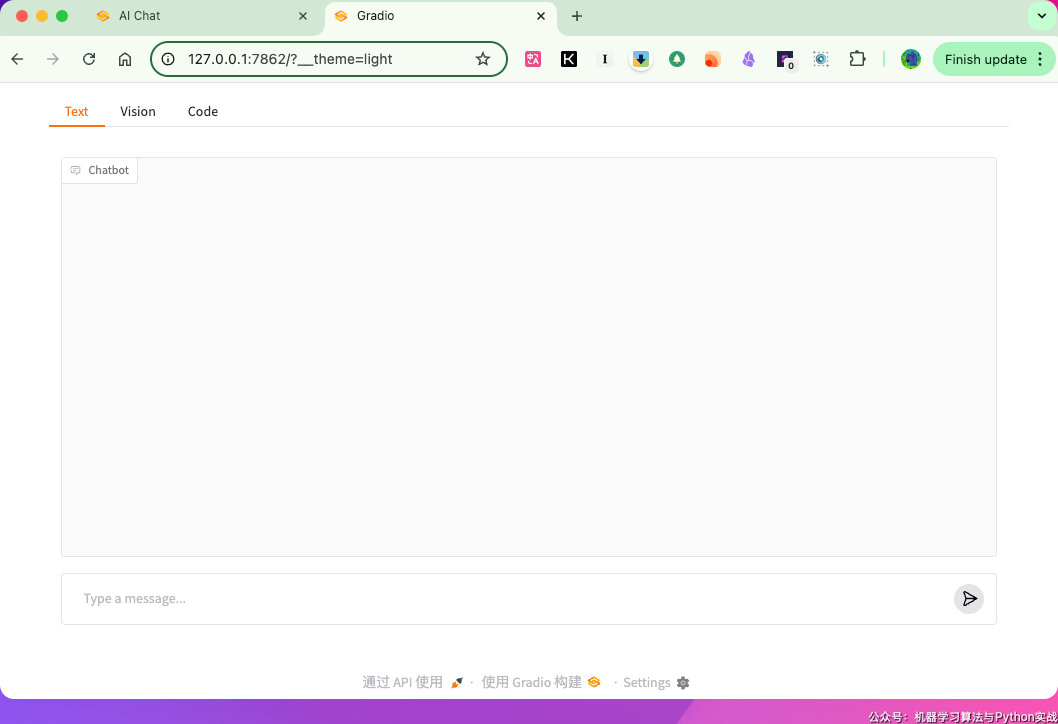Open the Extensions puzzle-piece menu
The image size is (1058, 724).
pos(857,59)
